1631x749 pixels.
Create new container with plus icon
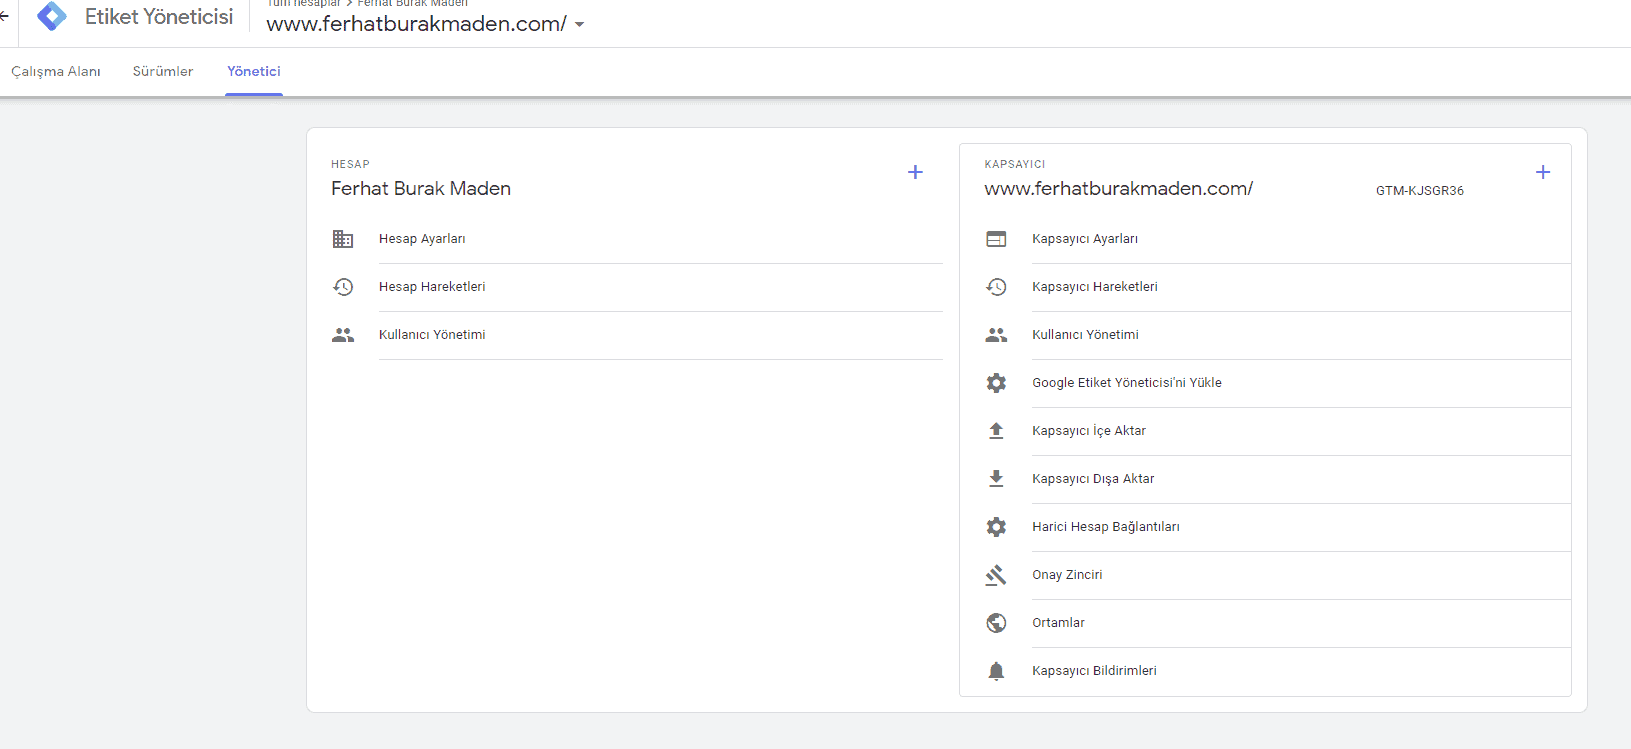1542,172
